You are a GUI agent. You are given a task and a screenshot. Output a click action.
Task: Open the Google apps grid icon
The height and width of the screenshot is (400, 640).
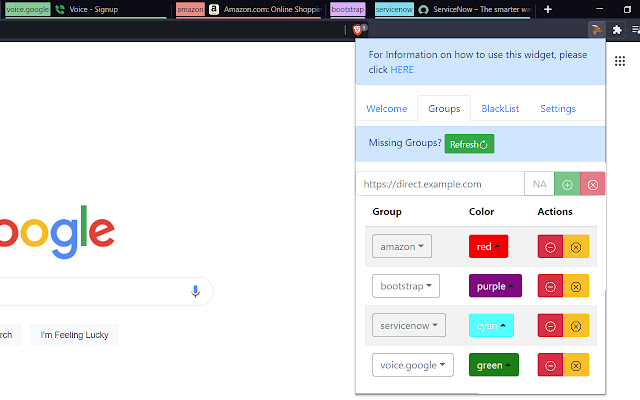pos(620,61)
